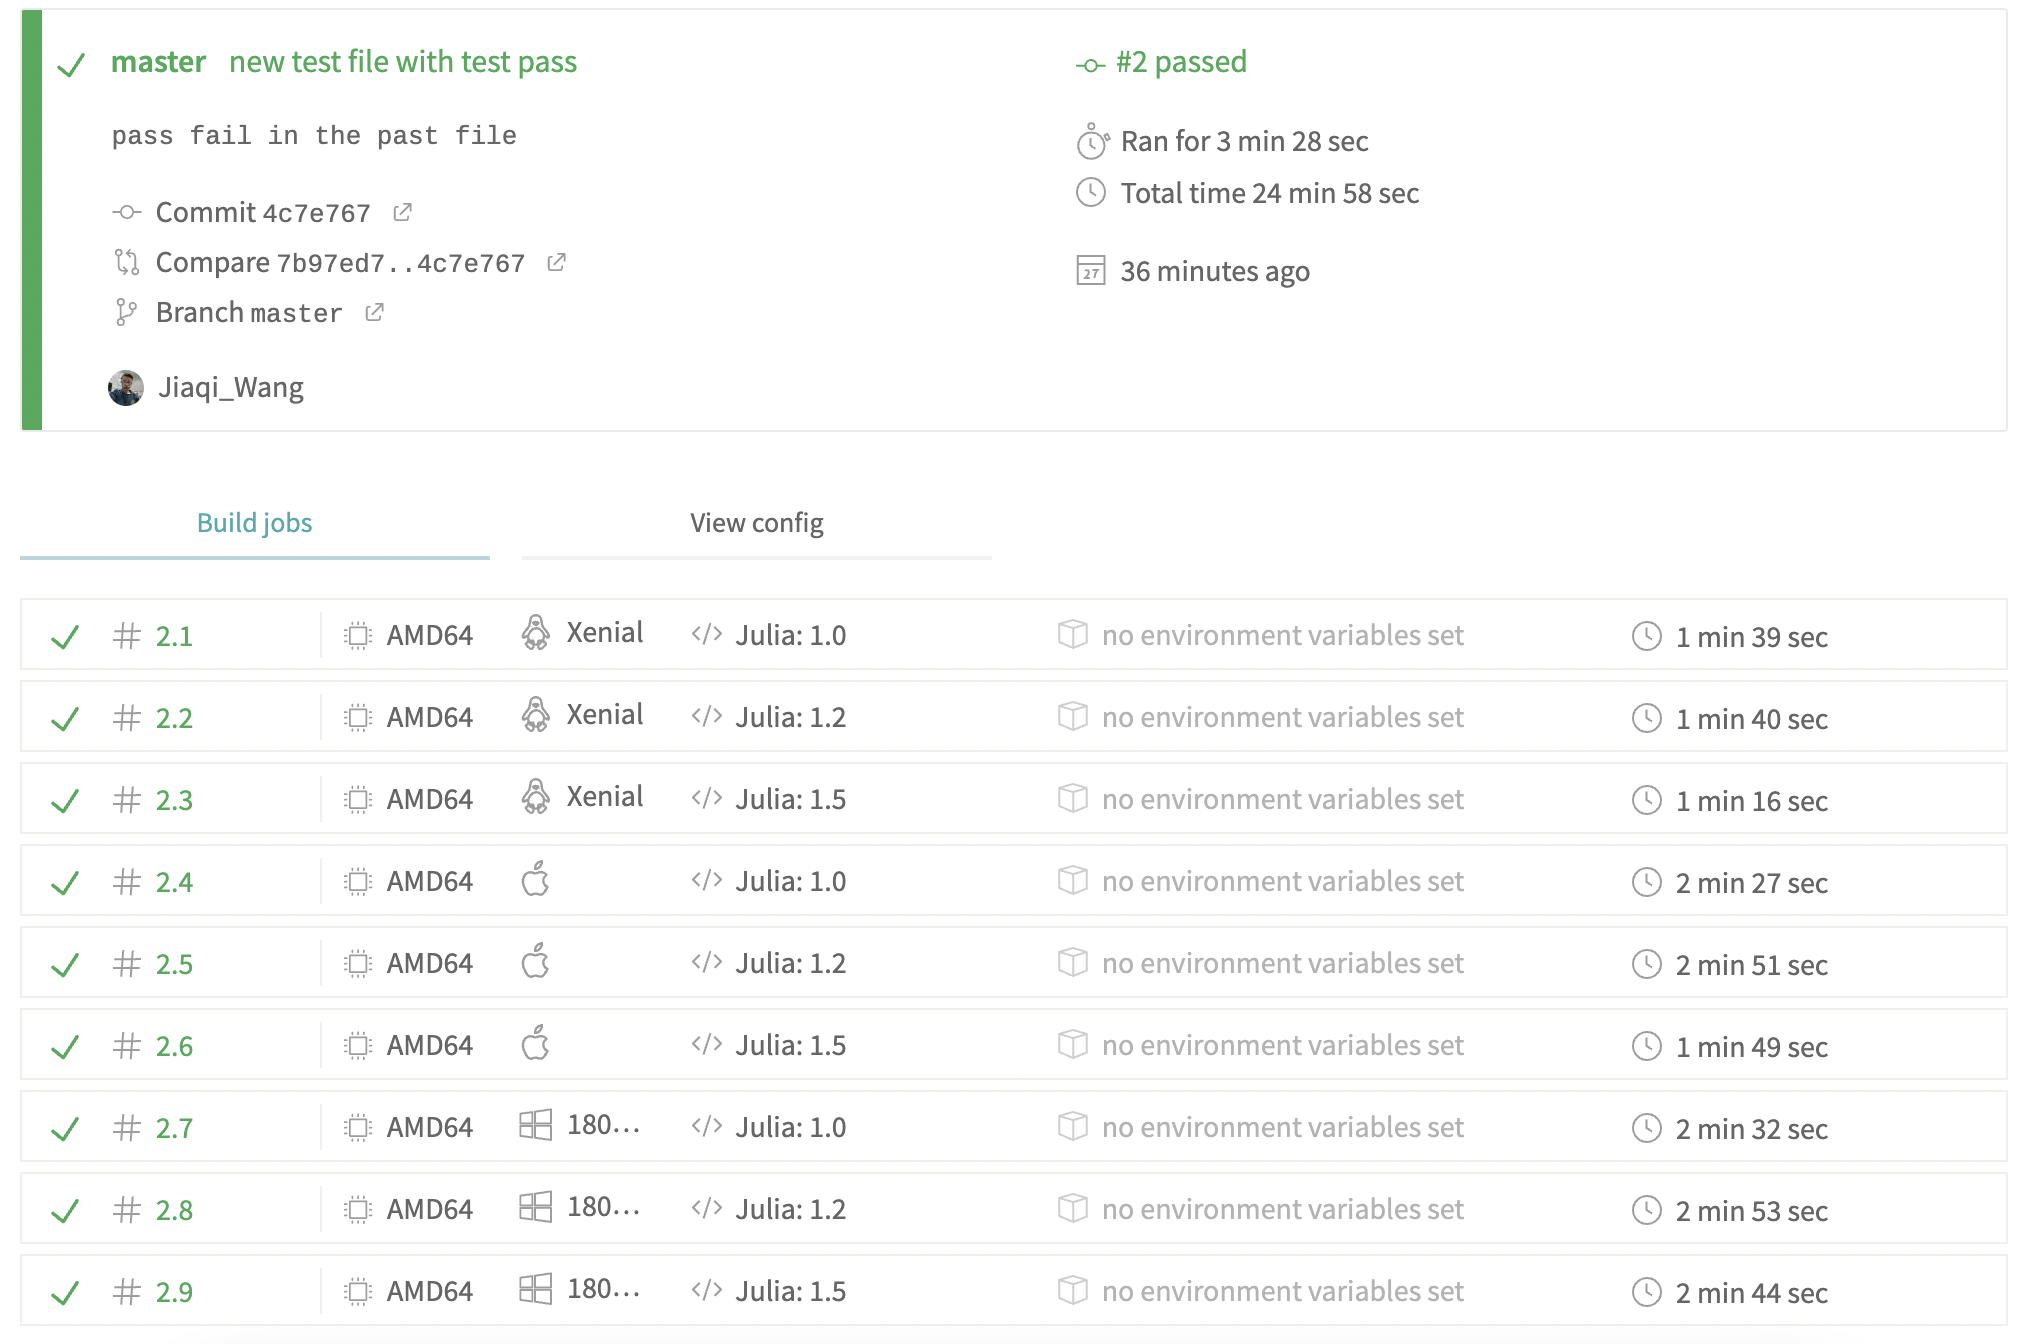Open the commit title 'new test file with test pass'
The width and height of the screenshot is (2018, 1344).
tap(402, 62)
